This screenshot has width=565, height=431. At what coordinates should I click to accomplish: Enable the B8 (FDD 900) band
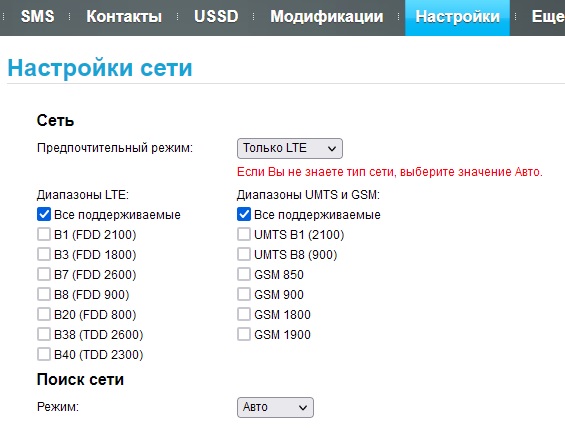44,294
